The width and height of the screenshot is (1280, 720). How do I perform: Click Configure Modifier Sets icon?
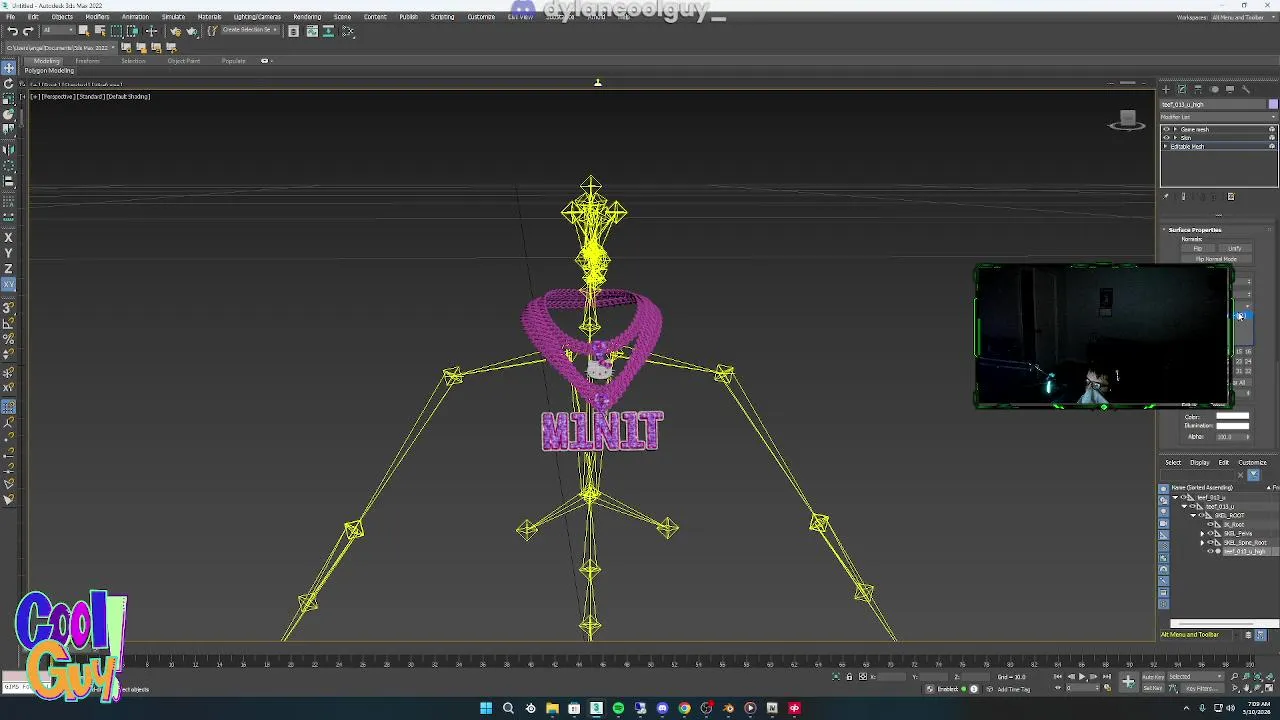pos(1231,196)
